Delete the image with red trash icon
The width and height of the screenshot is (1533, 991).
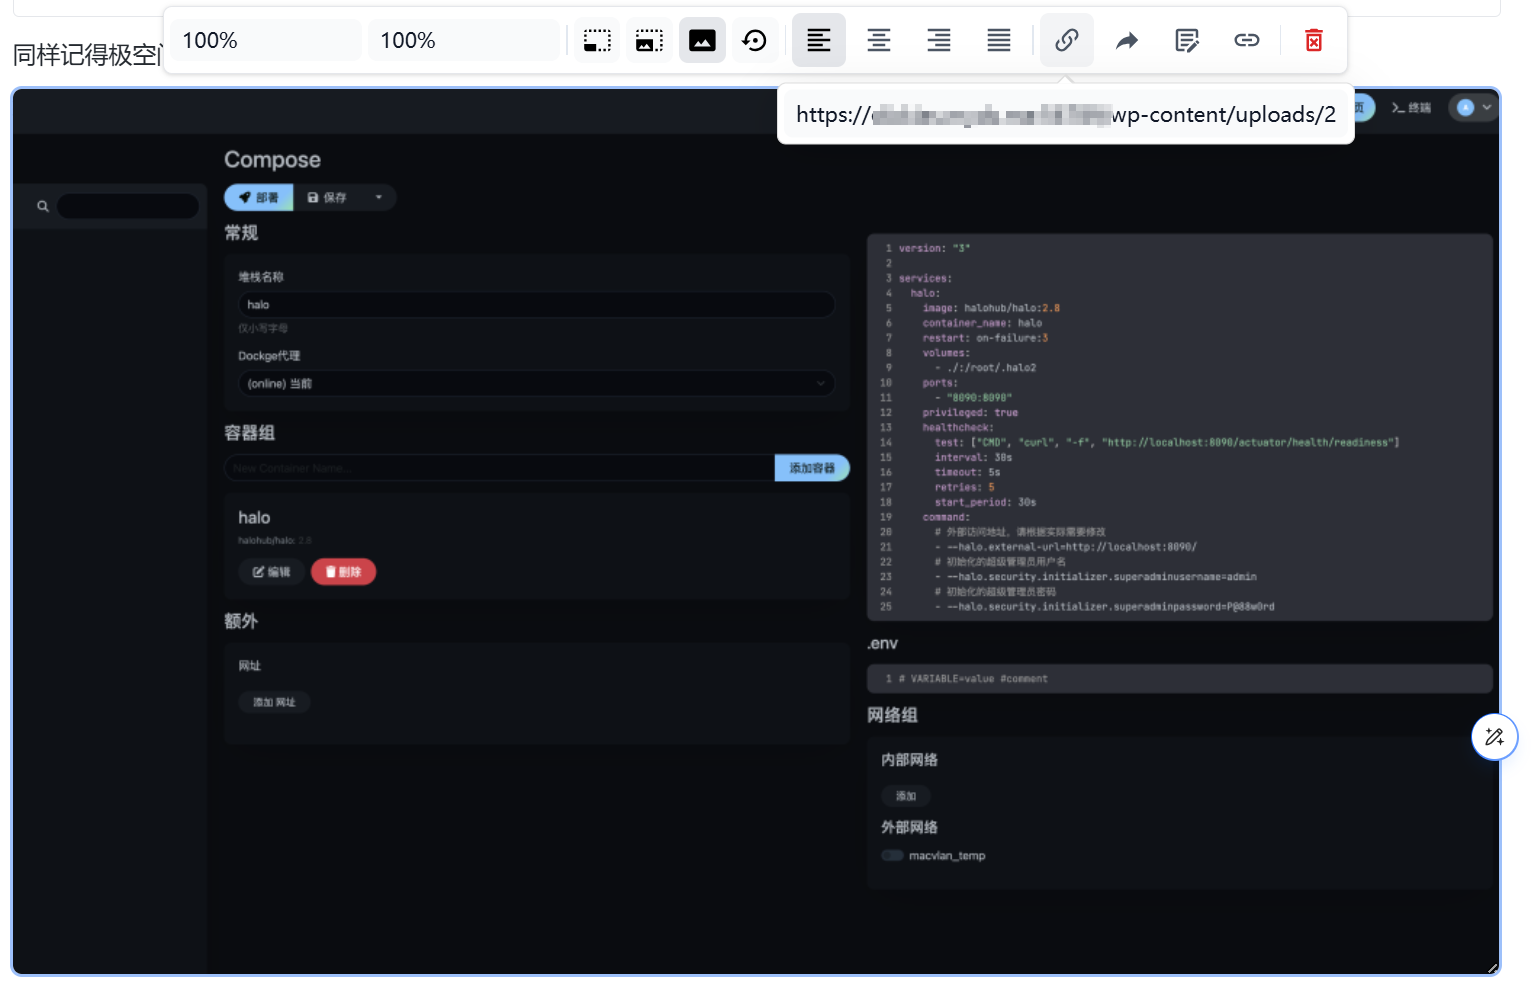tap(1314, 41)
